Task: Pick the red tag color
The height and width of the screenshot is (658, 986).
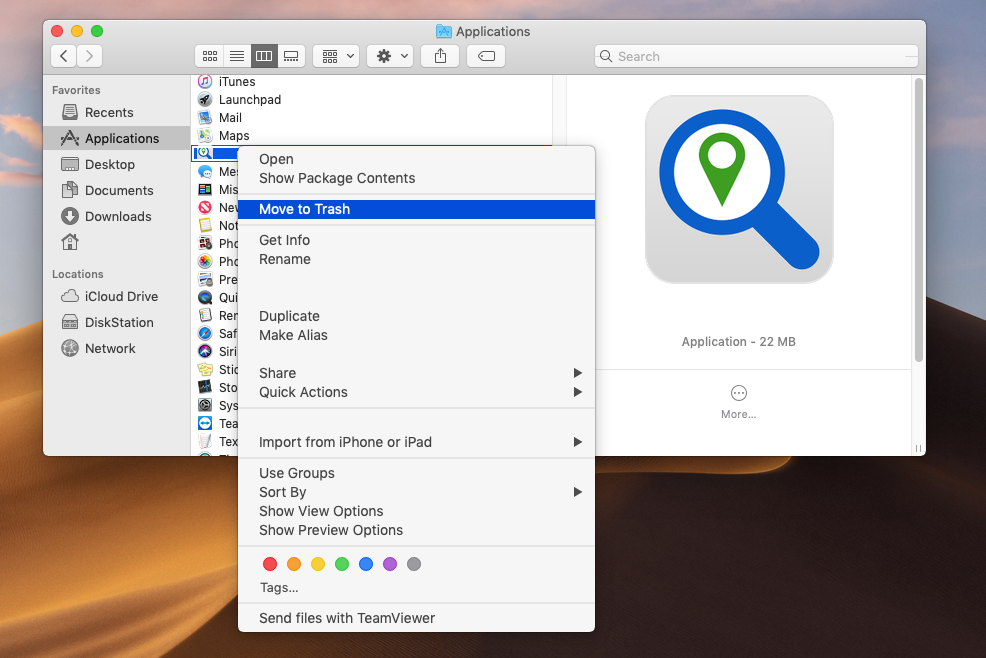Action: 270,564
